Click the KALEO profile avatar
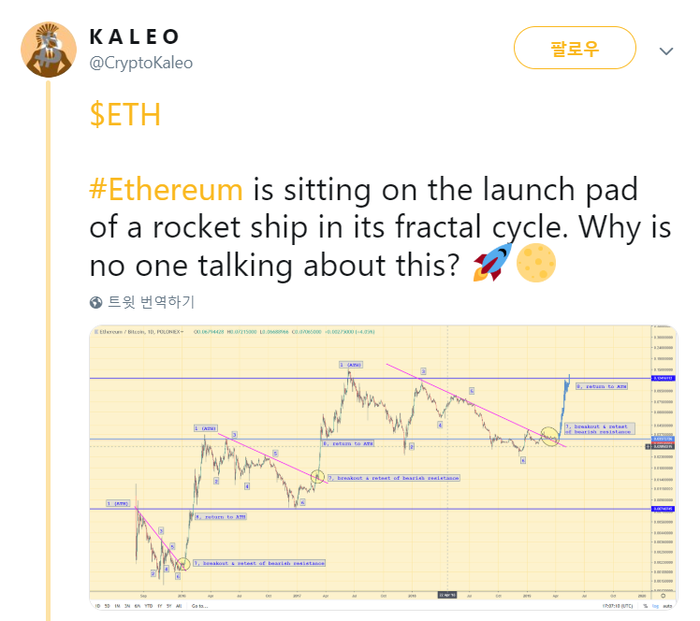 point(49,50)
